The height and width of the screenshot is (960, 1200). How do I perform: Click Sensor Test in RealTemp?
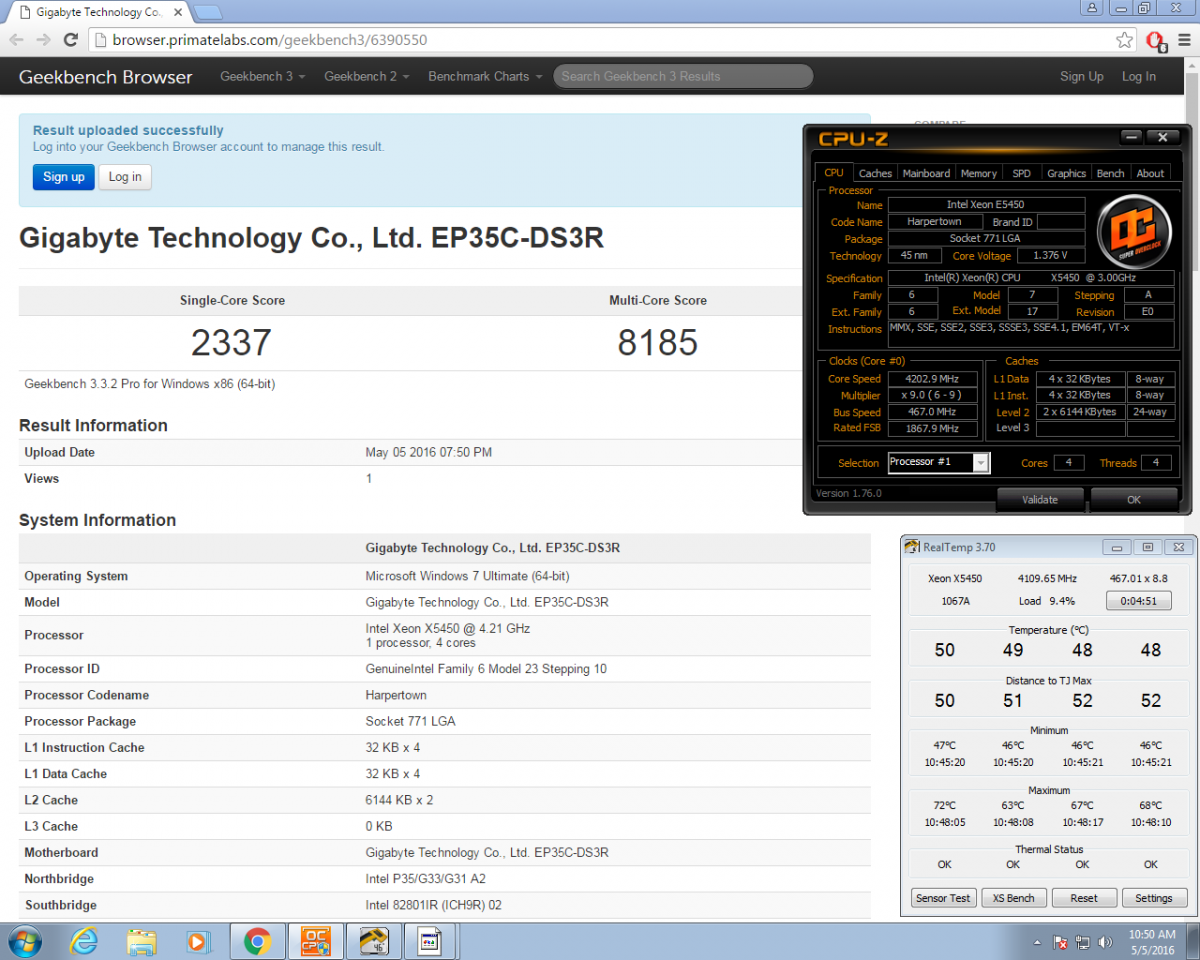click(x=943, y=898)
